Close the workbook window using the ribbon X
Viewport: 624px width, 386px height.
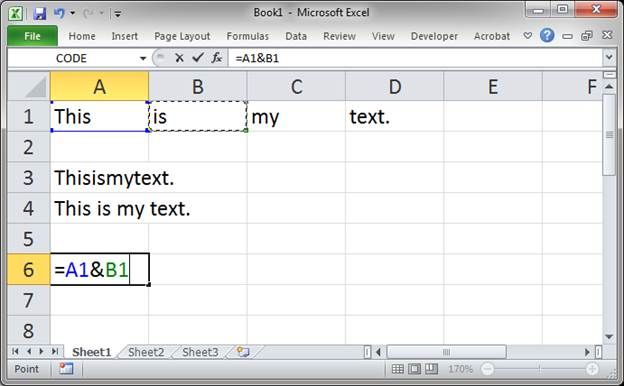(607, 35)
